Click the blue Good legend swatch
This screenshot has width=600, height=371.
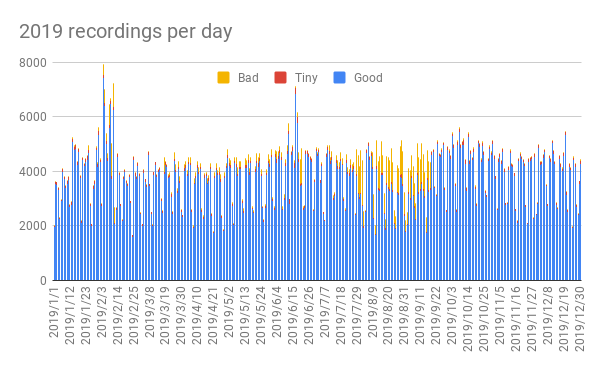pos(339,78)
